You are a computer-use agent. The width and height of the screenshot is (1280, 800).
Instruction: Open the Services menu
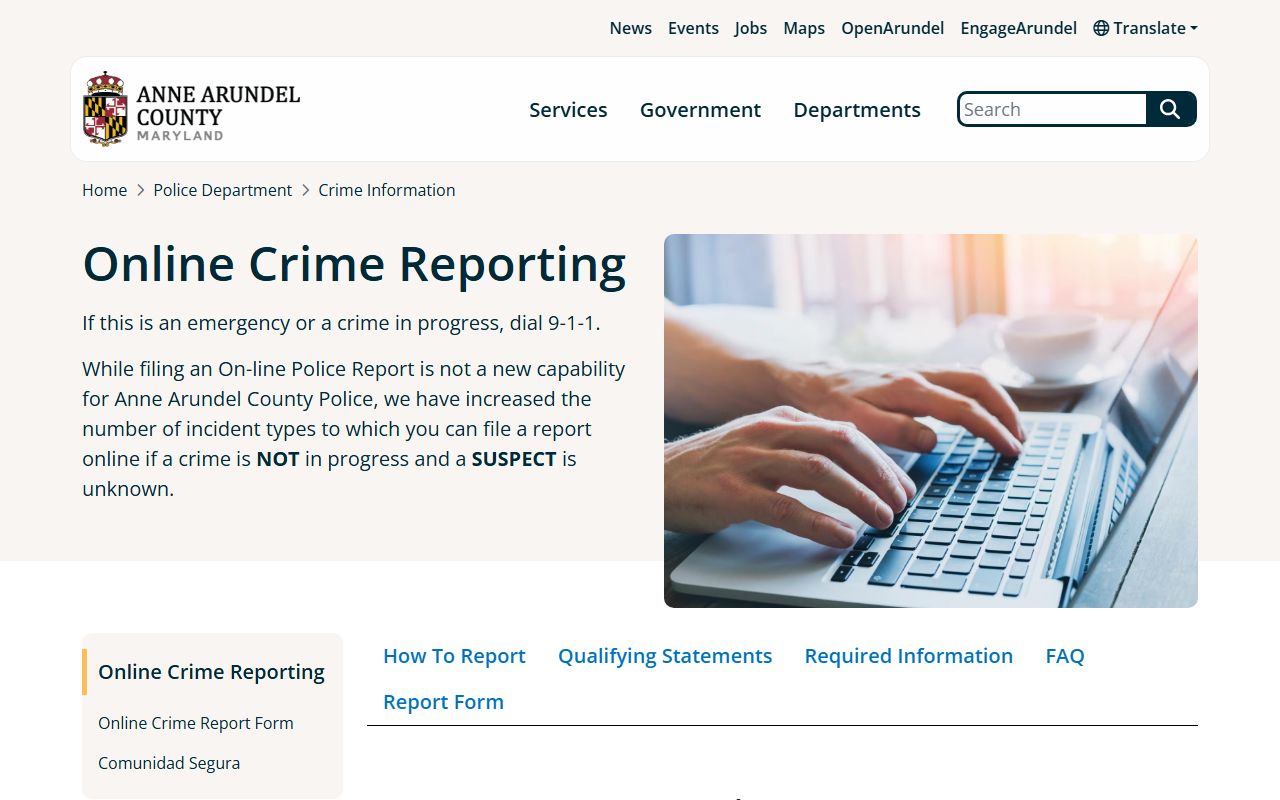click(x=568, y=110)
